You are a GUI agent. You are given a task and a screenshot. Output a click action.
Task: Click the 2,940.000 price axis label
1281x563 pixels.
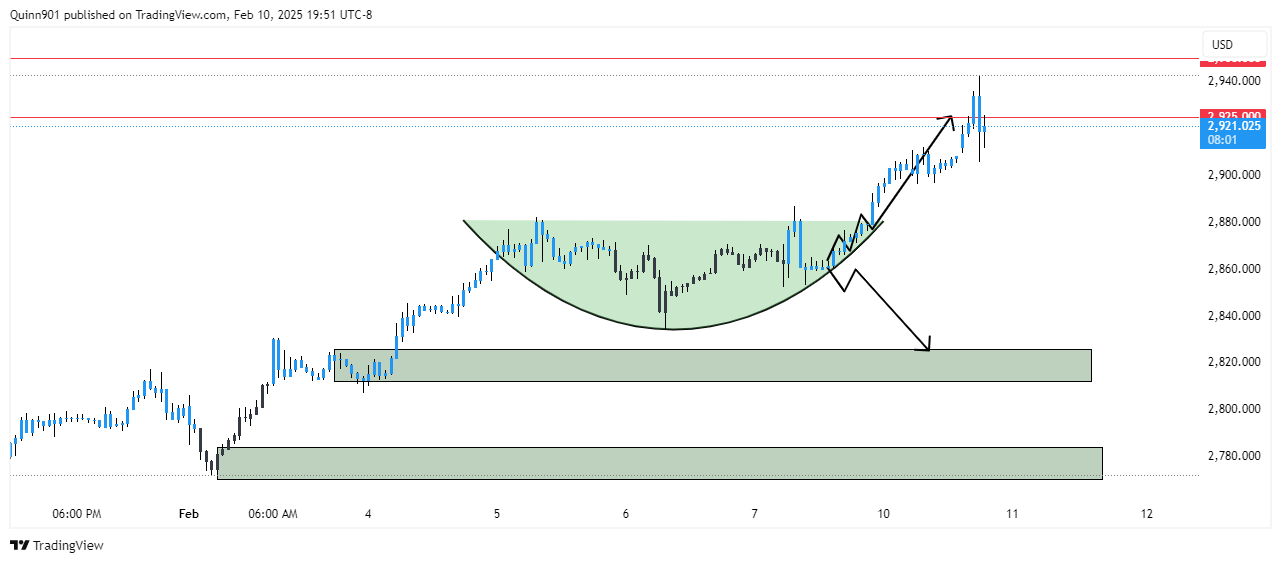coord(1233,81)
